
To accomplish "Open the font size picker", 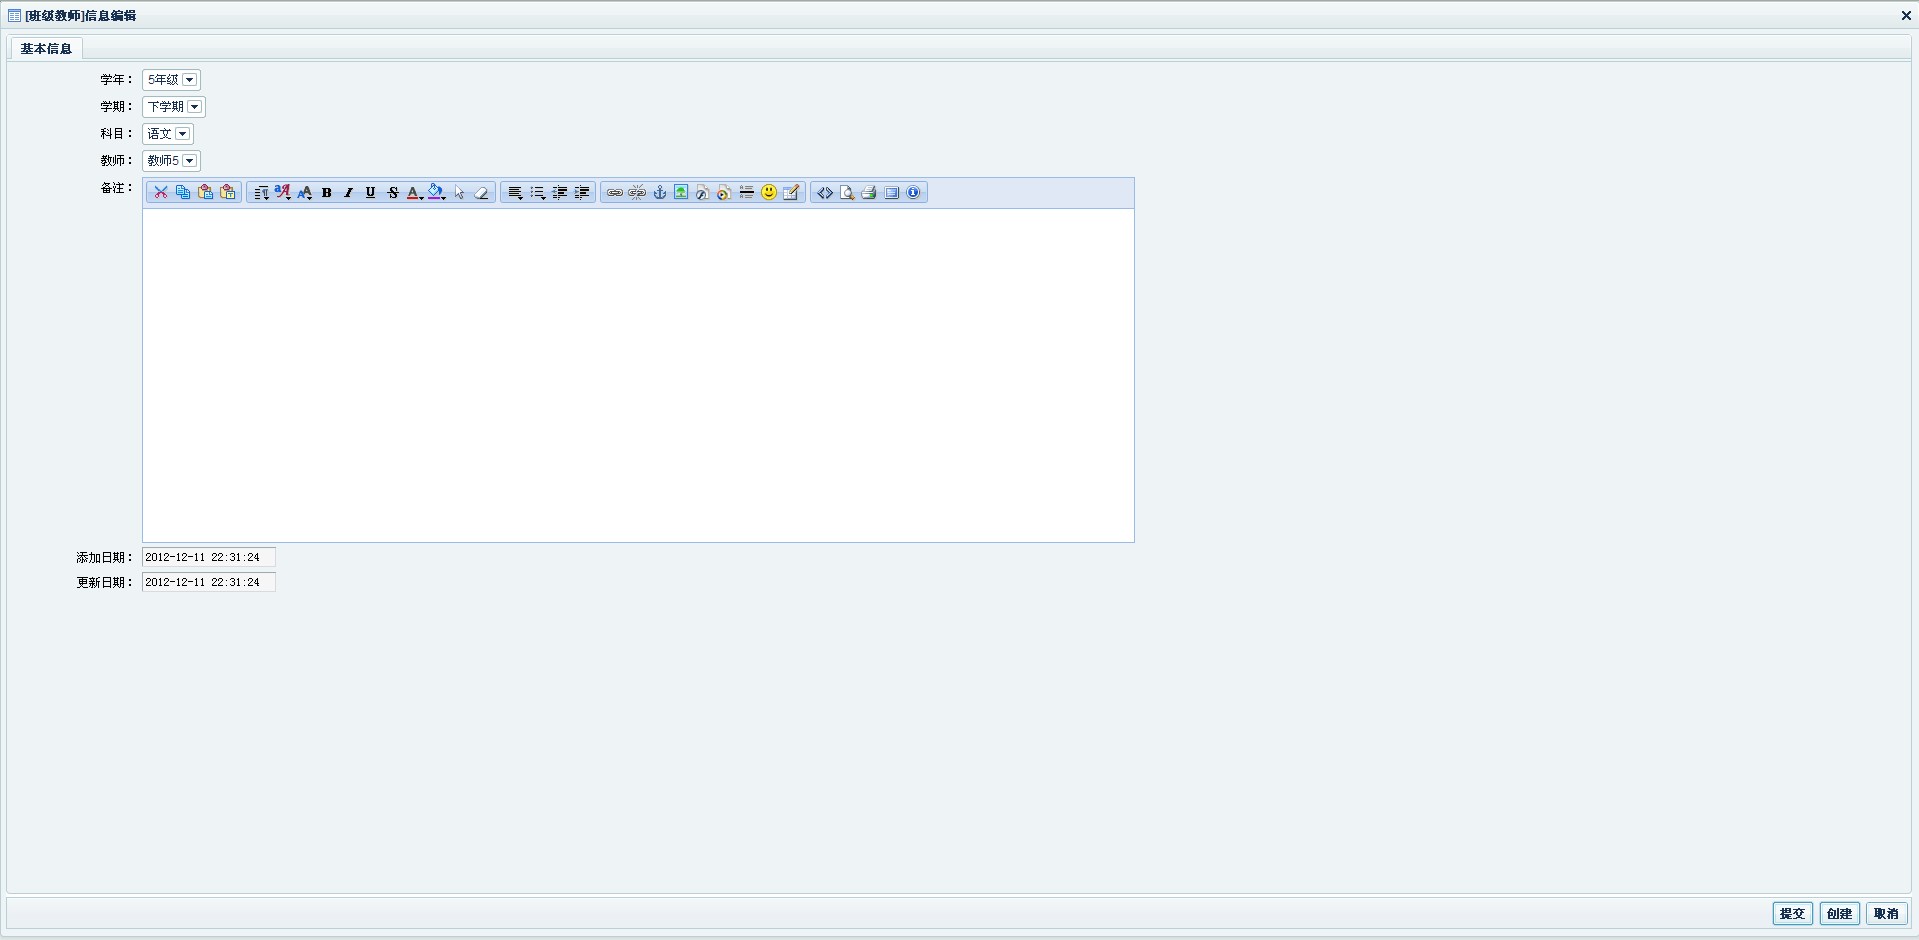I will (x=305, y=192).
